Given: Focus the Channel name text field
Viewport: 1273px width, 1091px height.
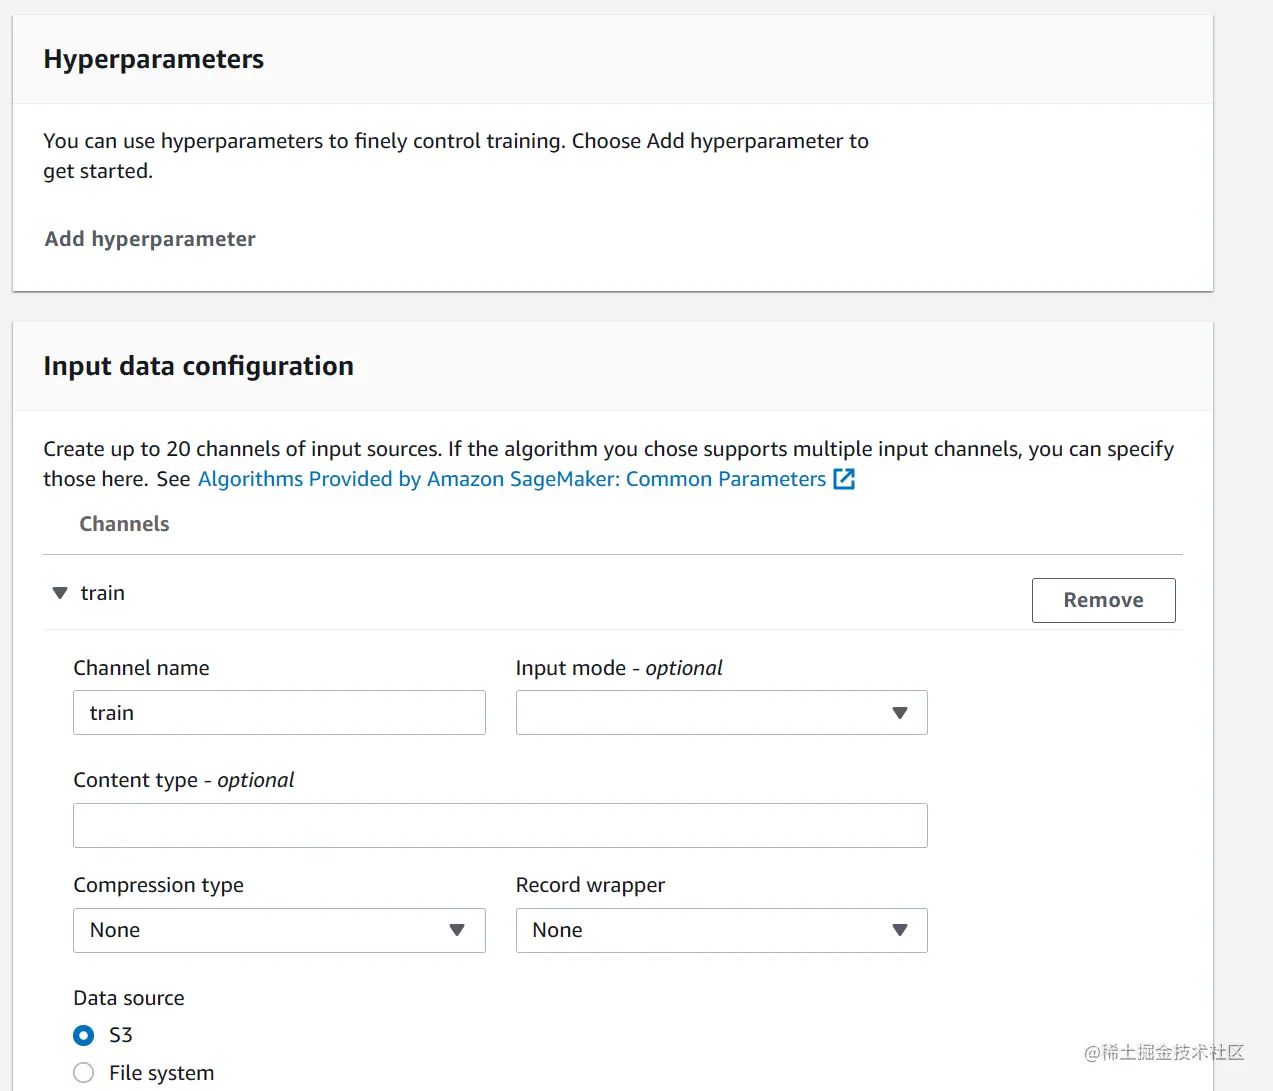Looking at the screenshot, I should click(278, 713).
